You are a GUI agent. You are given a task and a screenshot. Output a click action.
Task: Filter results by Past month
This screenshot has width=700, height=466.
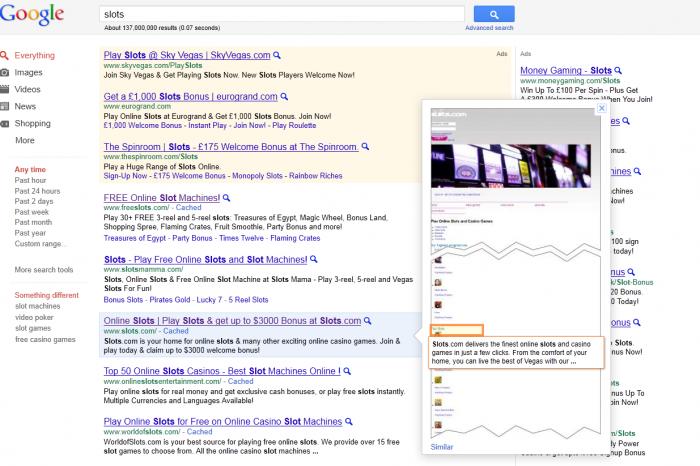(x=33, y=222)
